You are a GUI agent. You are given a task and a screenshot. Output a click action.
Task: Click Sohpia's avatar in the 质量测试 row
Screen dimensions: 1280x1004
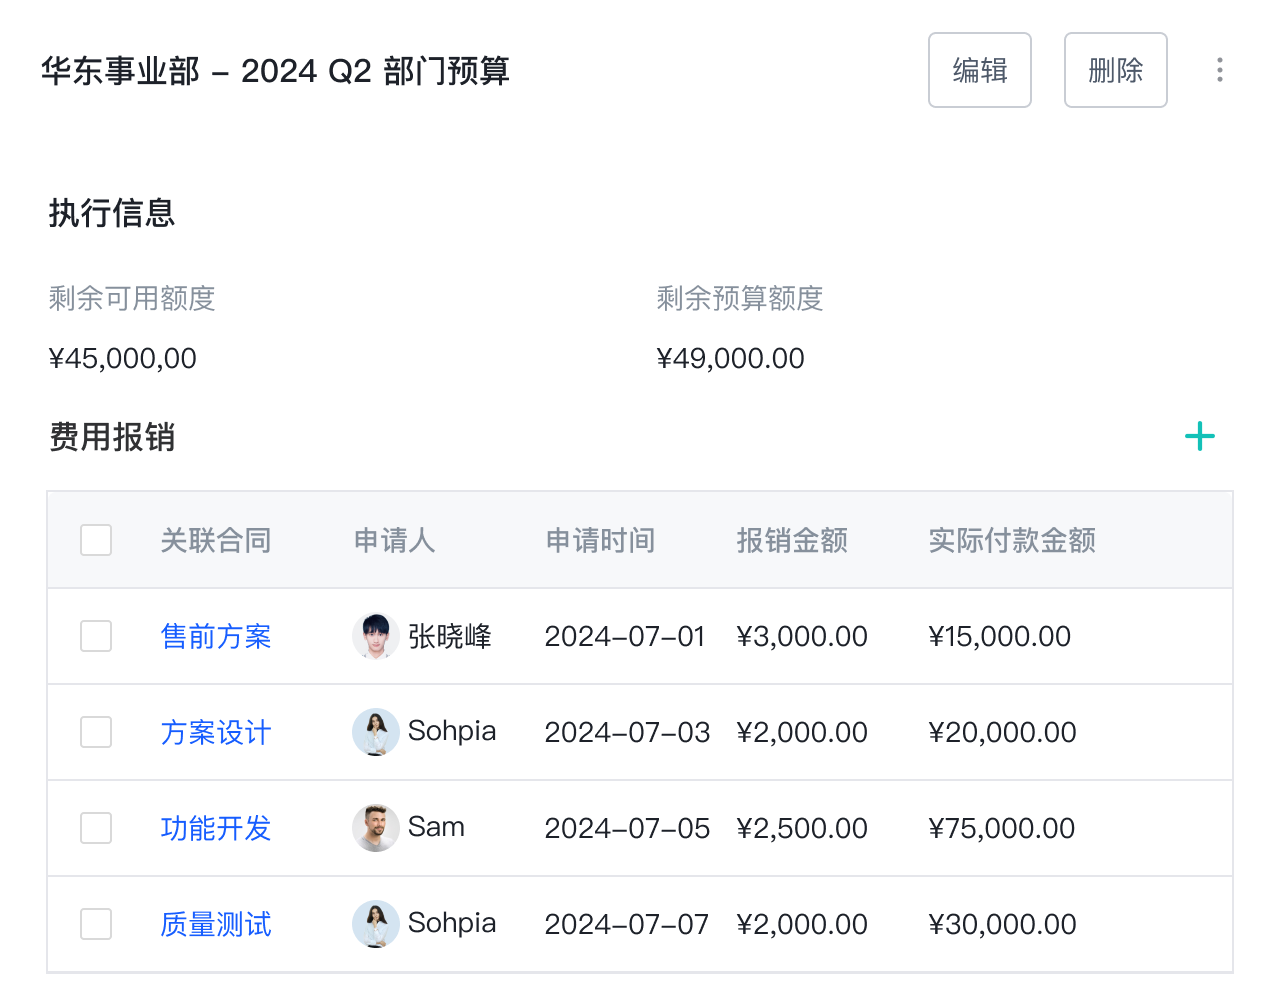376,924
